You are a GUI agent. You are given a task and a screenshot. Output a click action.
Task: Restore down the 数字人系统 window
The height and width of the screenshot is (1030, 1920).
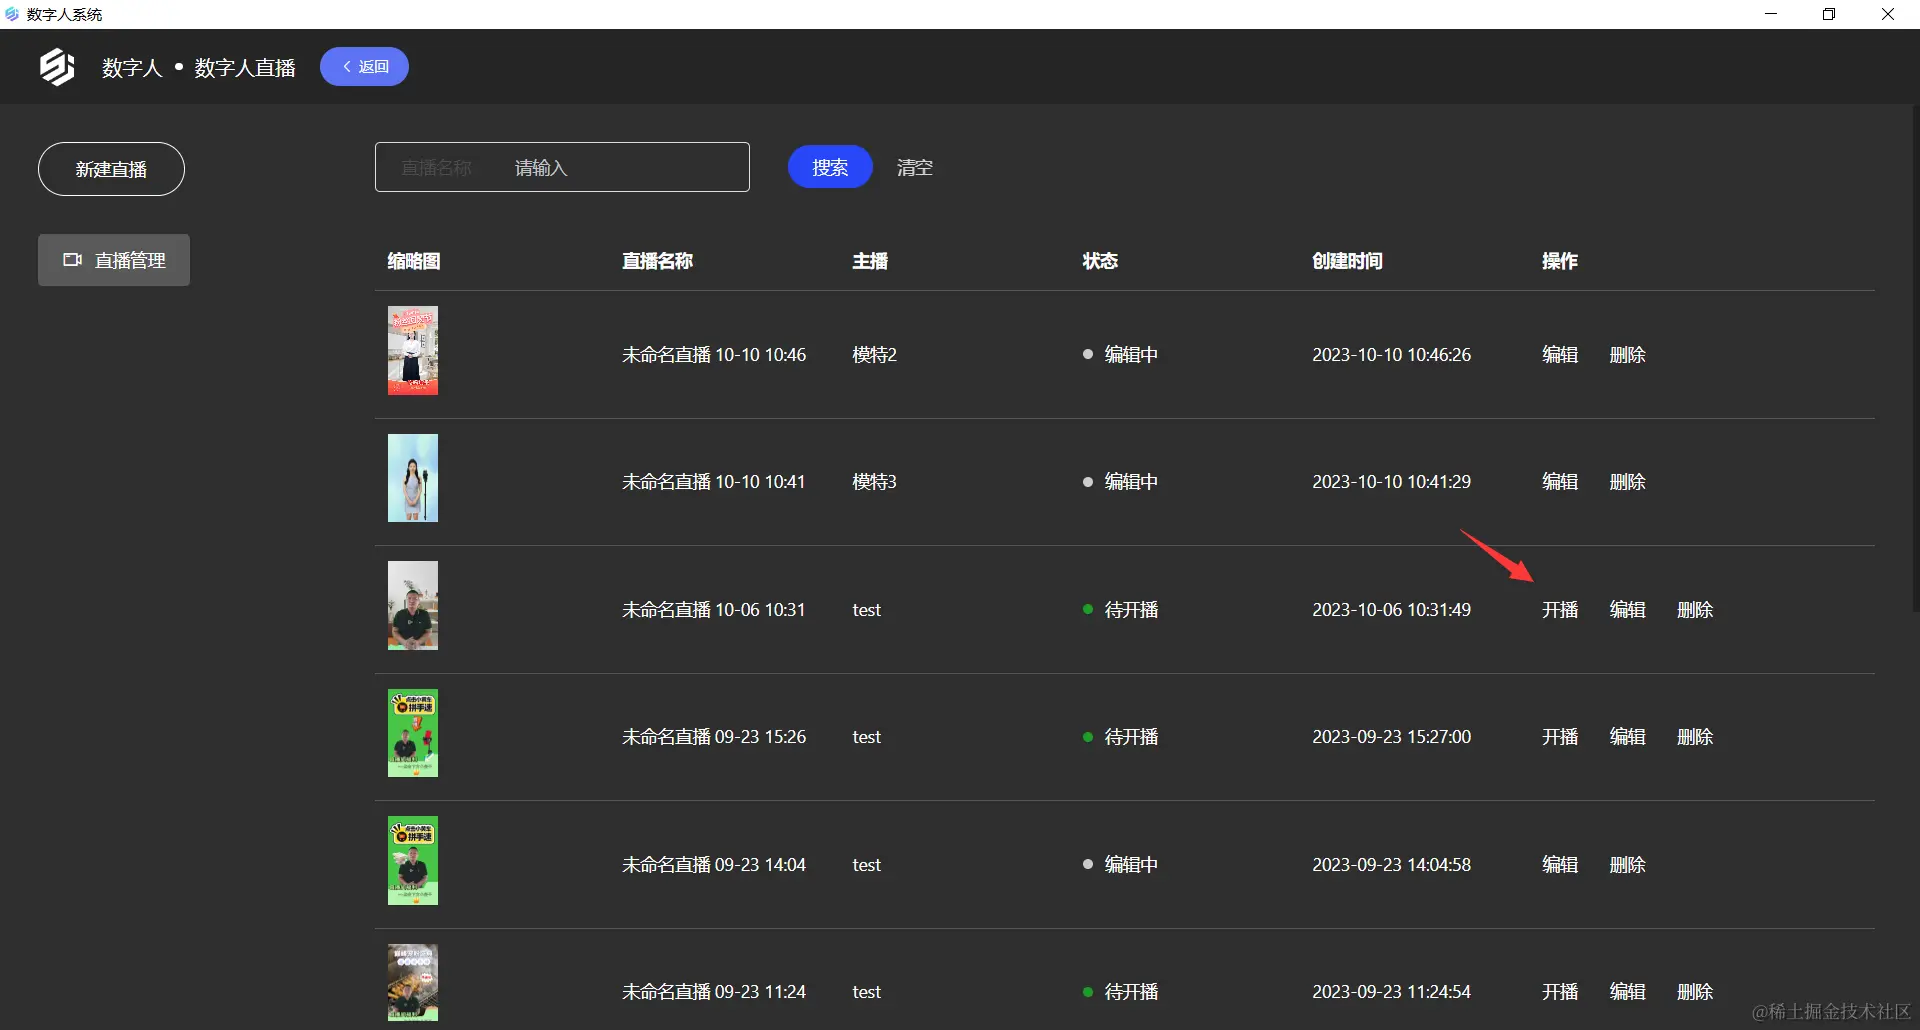(x=1829, y=14)
